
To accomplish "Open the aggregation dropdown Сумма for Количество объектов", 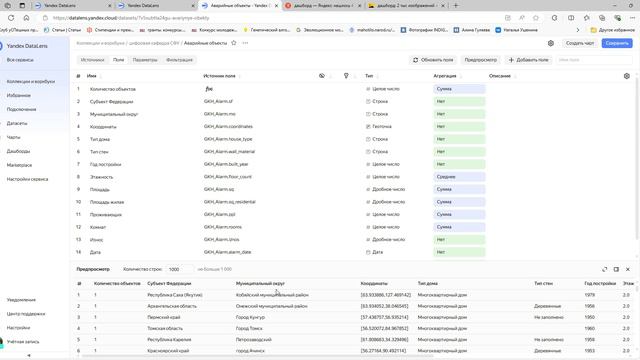I will coord(459,89).
